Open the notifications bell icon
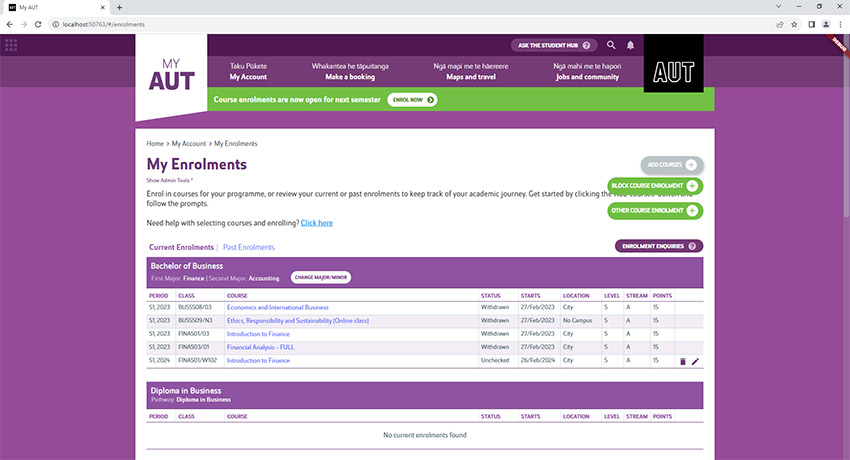850x460 pixels. coord(630,45)
